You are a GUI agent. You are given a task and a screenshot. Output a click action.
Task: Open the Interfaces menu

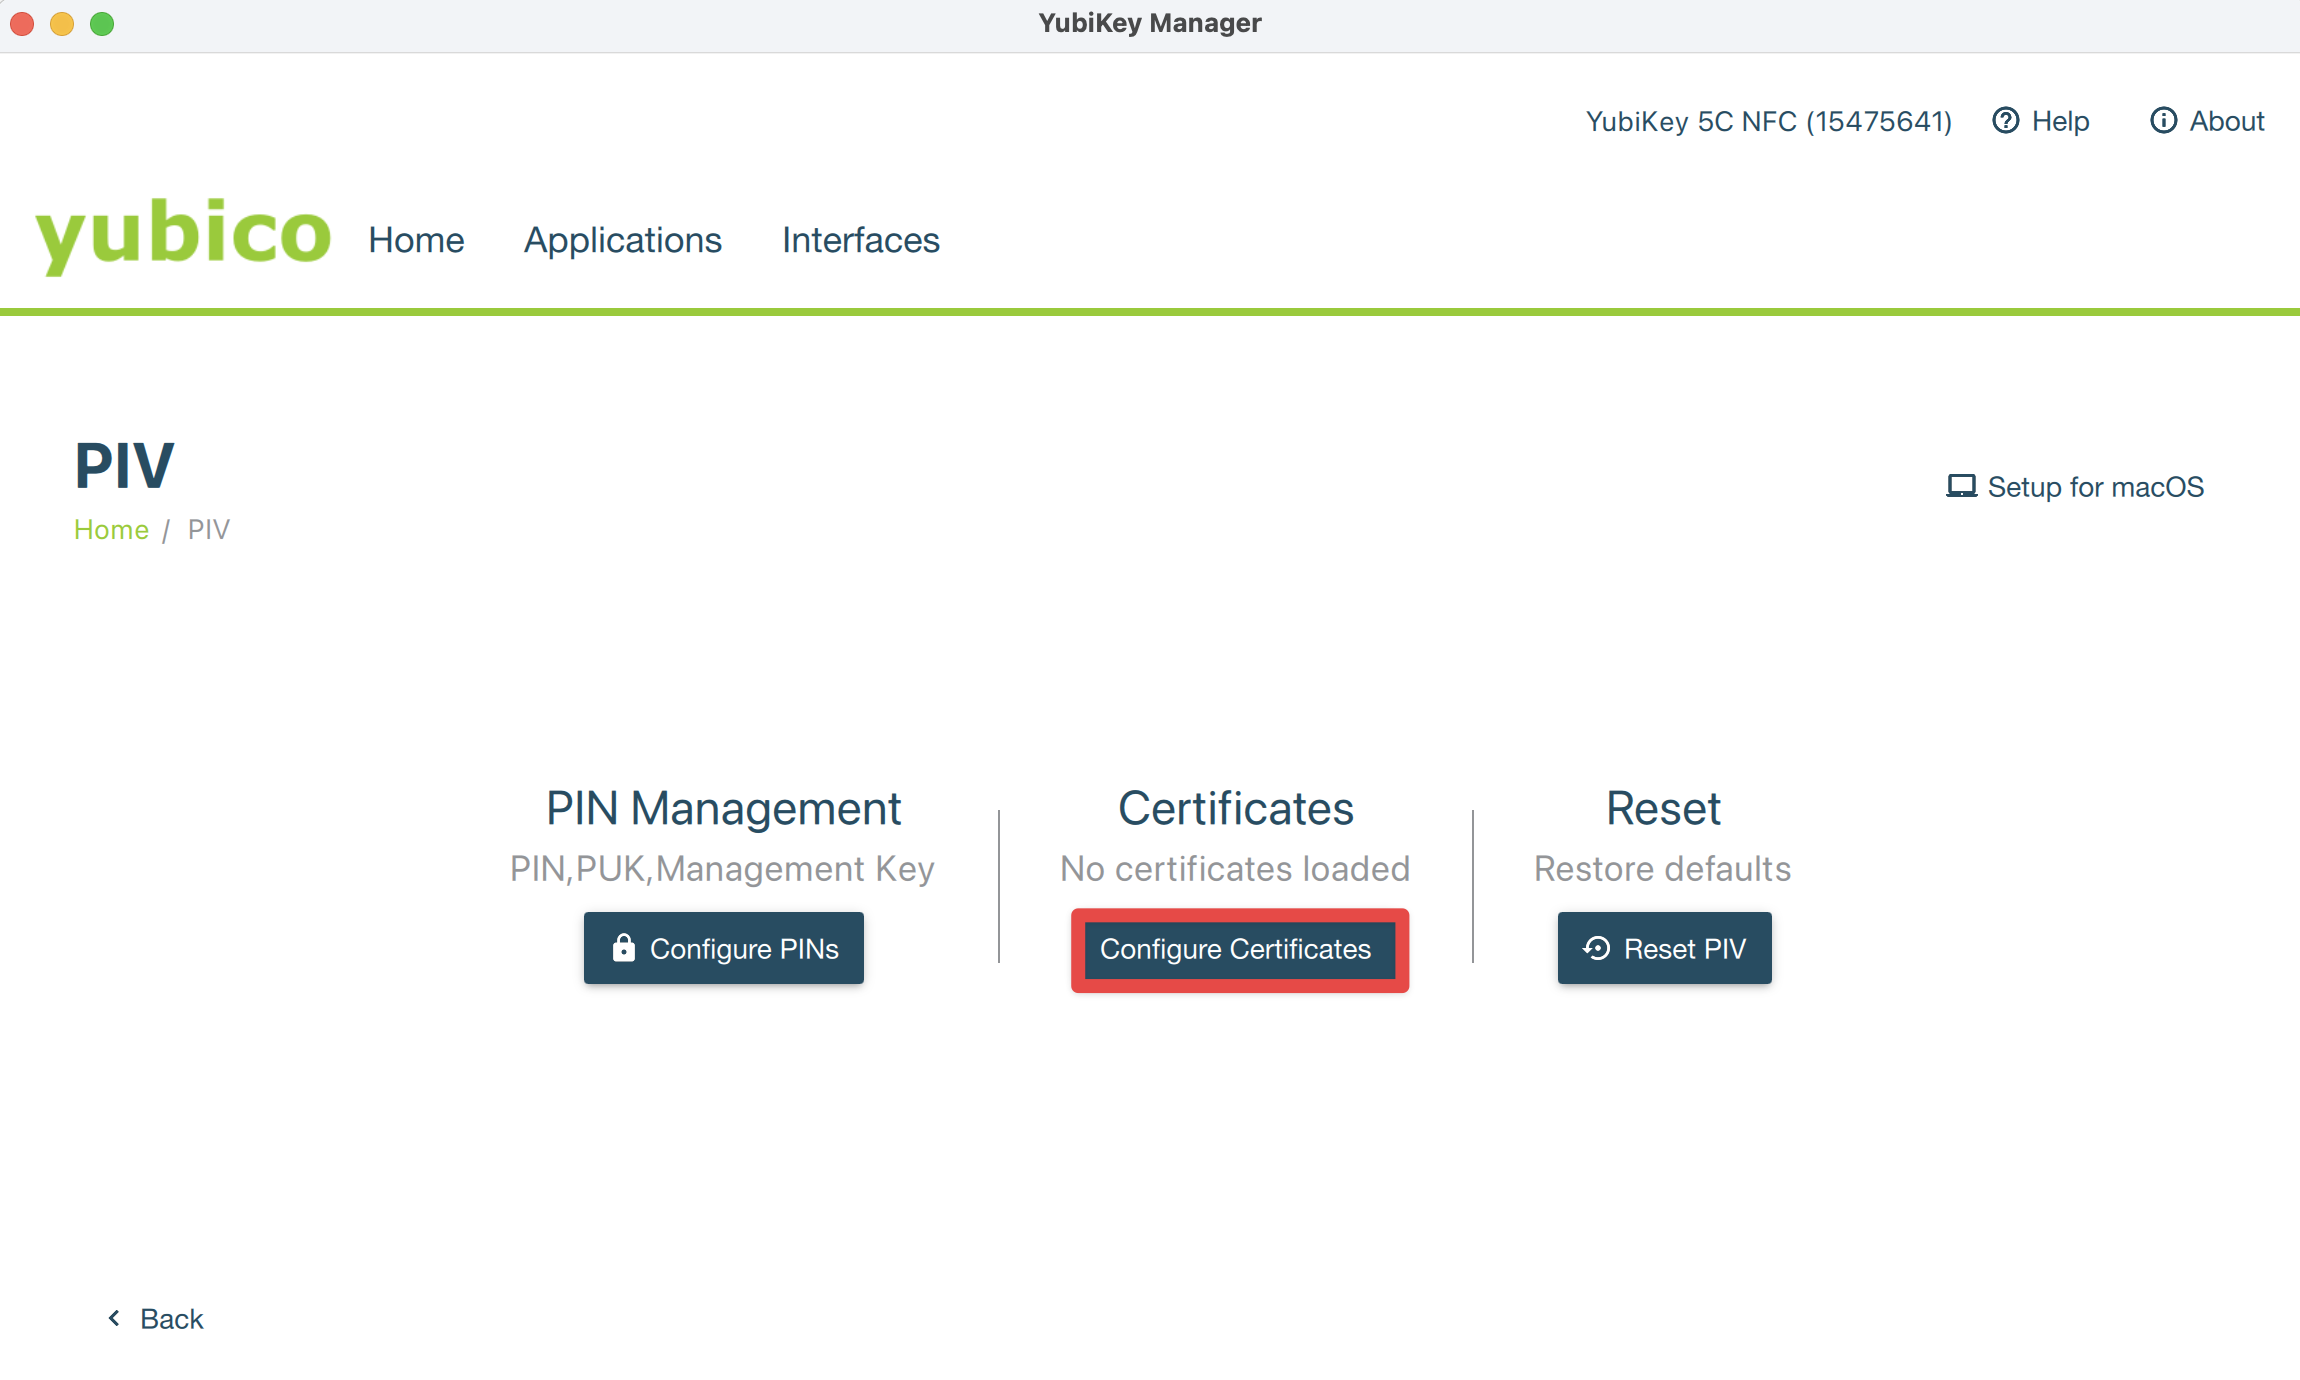(861, 240)
